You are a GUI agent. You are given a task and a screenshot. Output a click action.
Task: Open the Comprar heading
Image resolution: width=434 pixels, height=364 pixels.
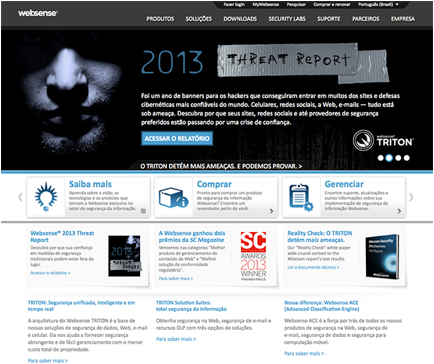click(214, 184)
